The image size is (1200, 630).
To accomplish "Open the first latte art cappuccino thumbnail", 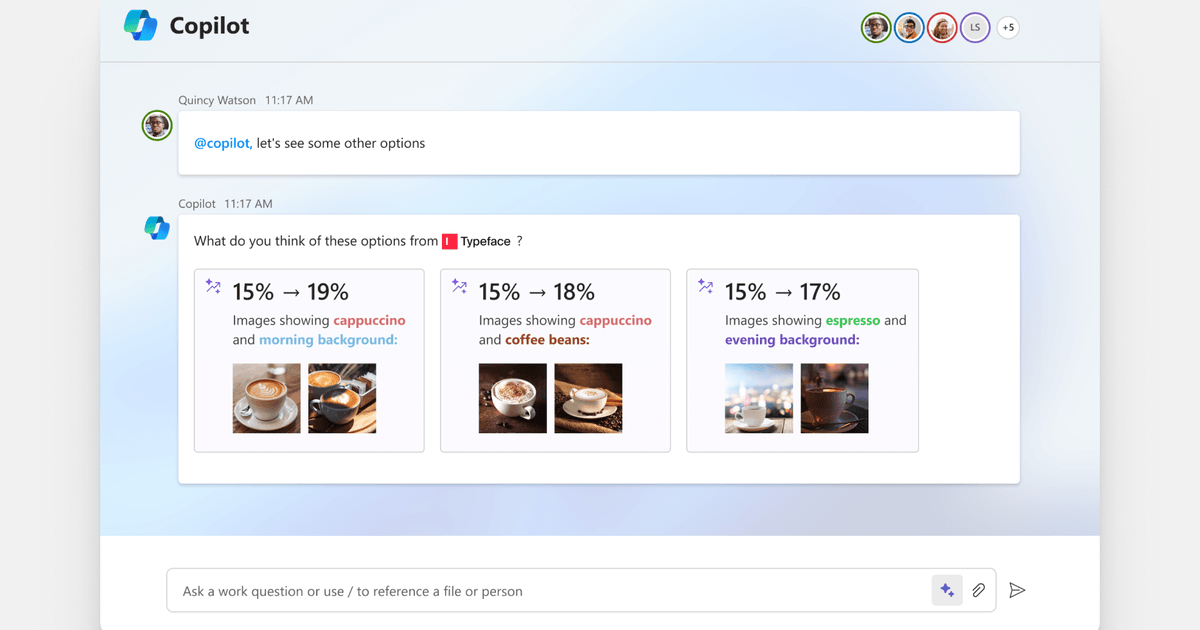I will [266, 397].
